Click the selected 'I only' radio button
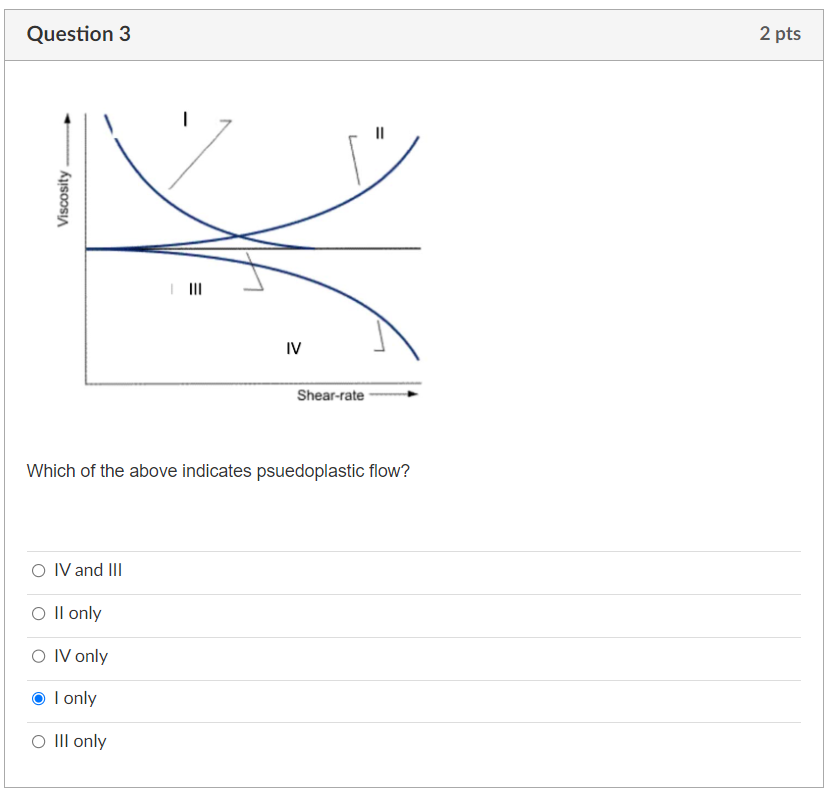The width and height of the screenshot is (833, 795). click(38, 698)
